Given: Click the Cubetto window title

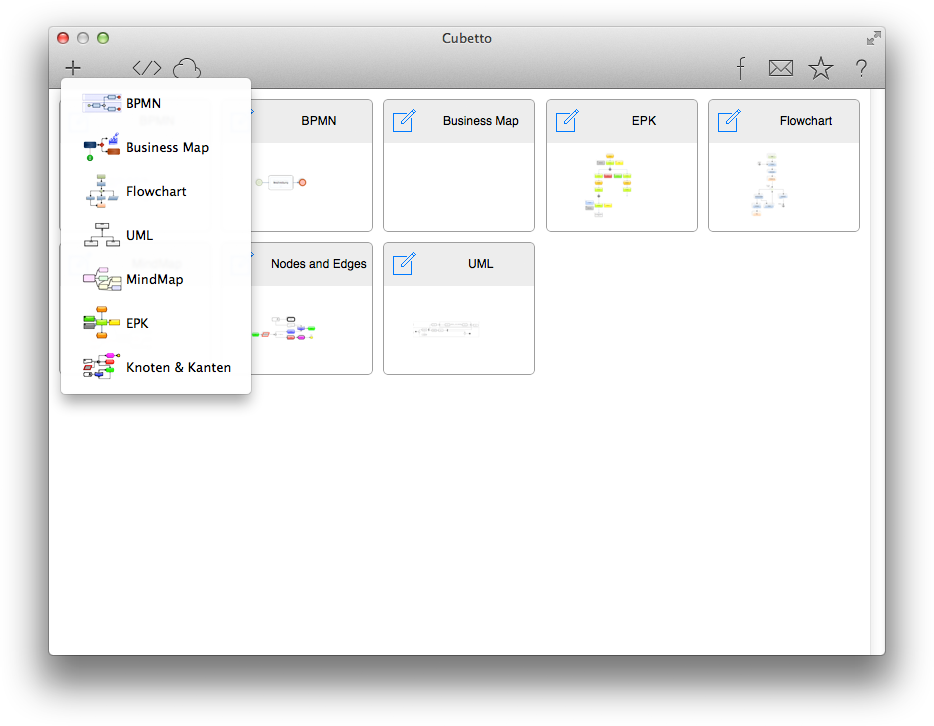Looking at the screenshot, I should 467,38.
